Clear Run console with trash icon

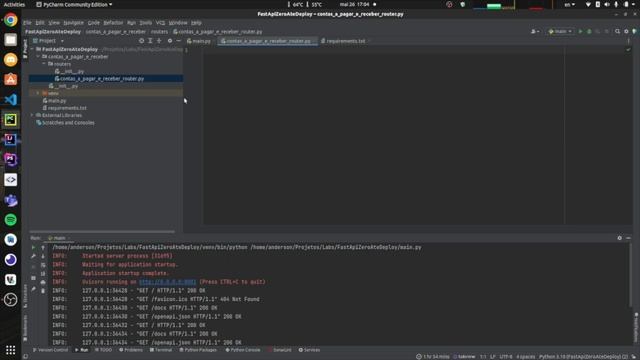click(43, 291)
